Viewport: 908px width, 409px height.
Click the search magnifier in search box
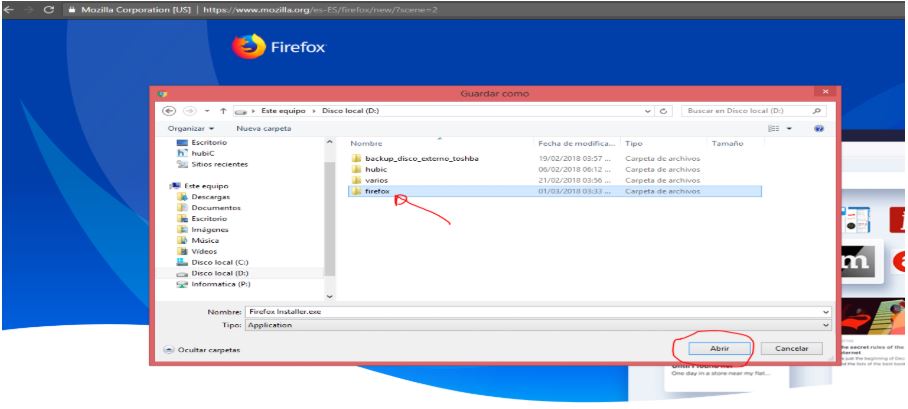click(x=818, y=111)
